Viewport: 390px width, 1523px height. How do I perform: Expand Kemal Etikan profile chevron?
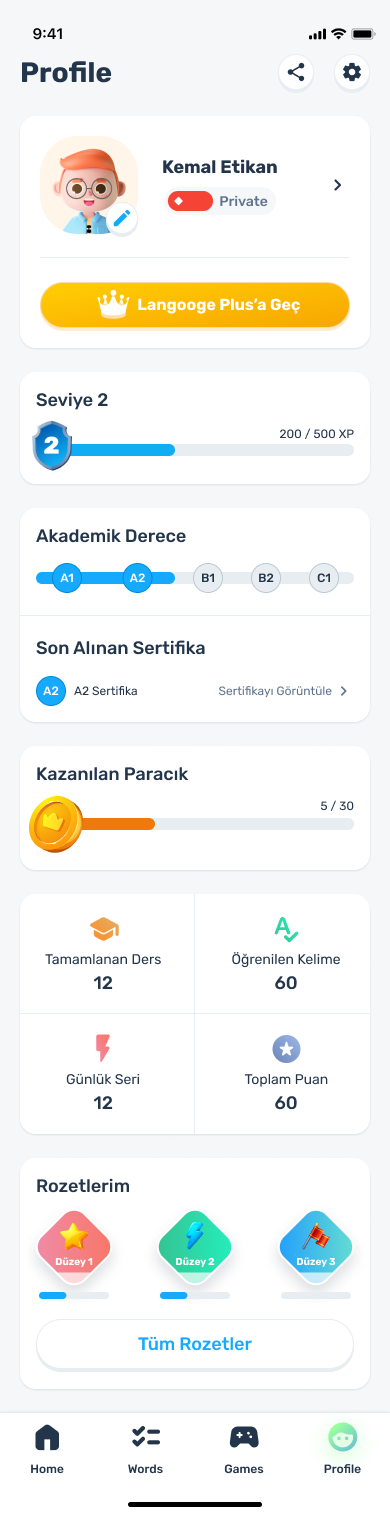[x=337, y=185]
